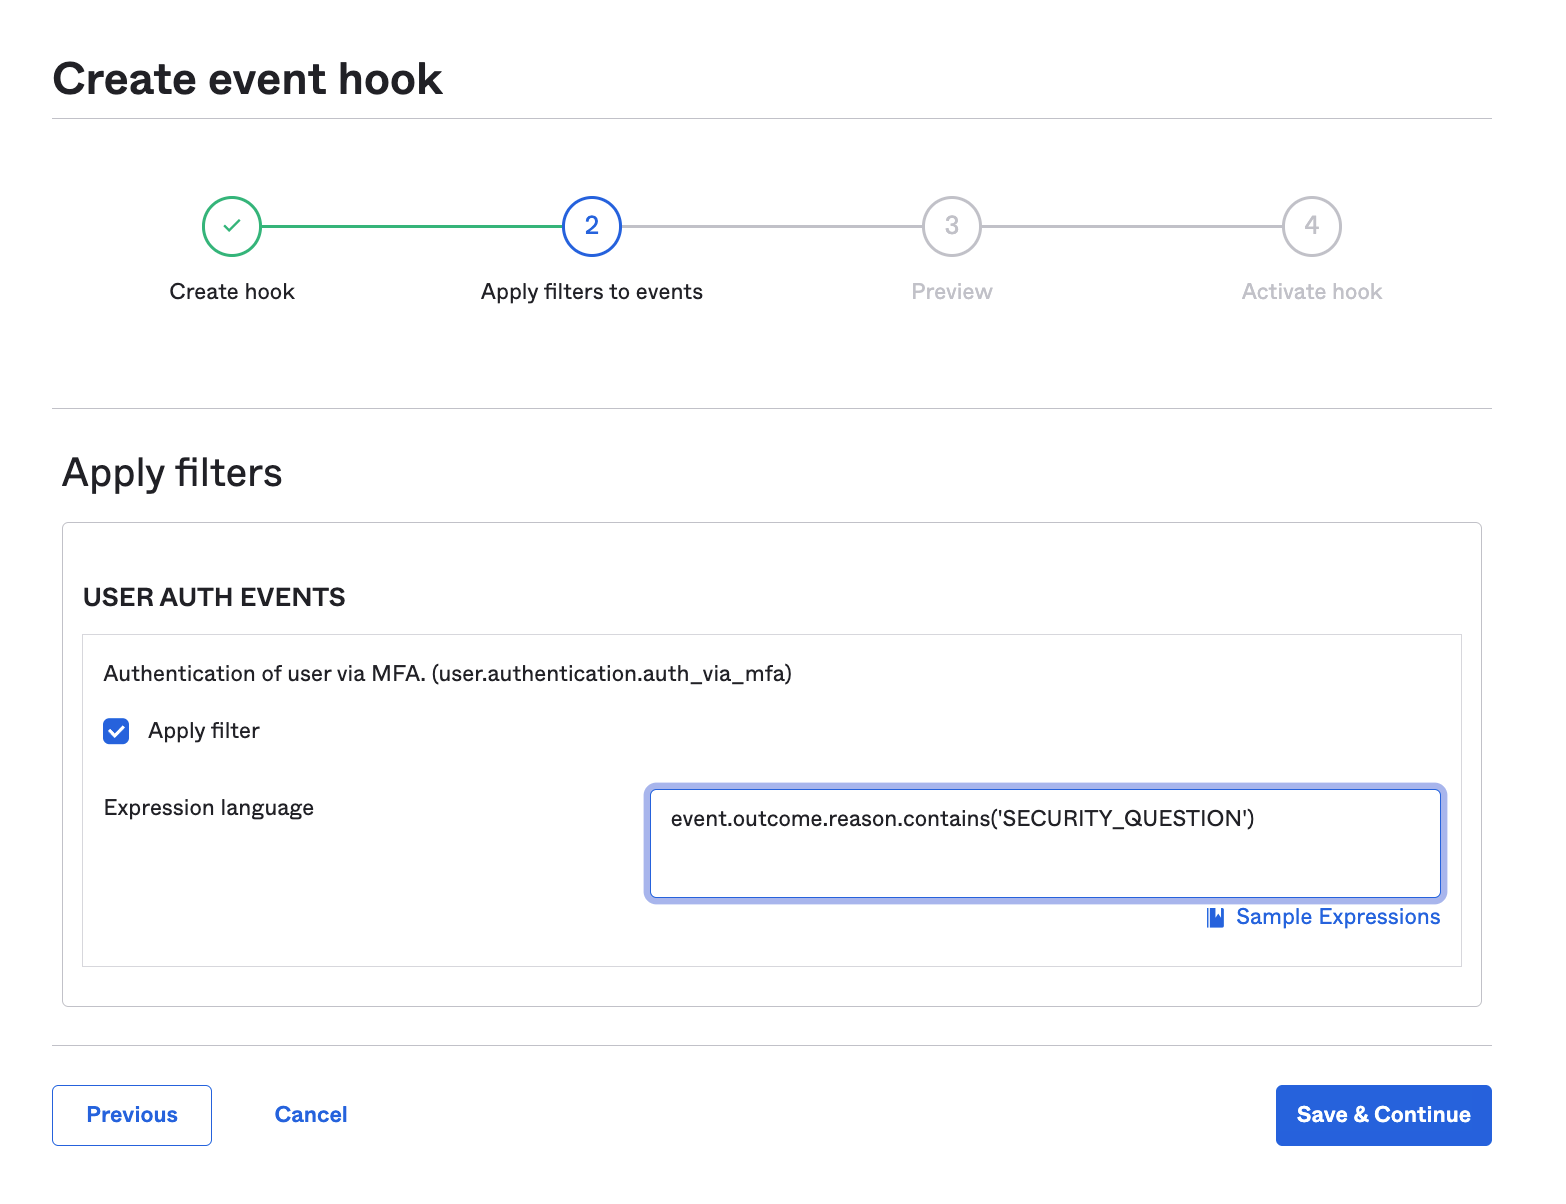Click the step 3 Preview circle
Image resolution: width=1566 pixels, height=1204 pixels.
(952, 227)
